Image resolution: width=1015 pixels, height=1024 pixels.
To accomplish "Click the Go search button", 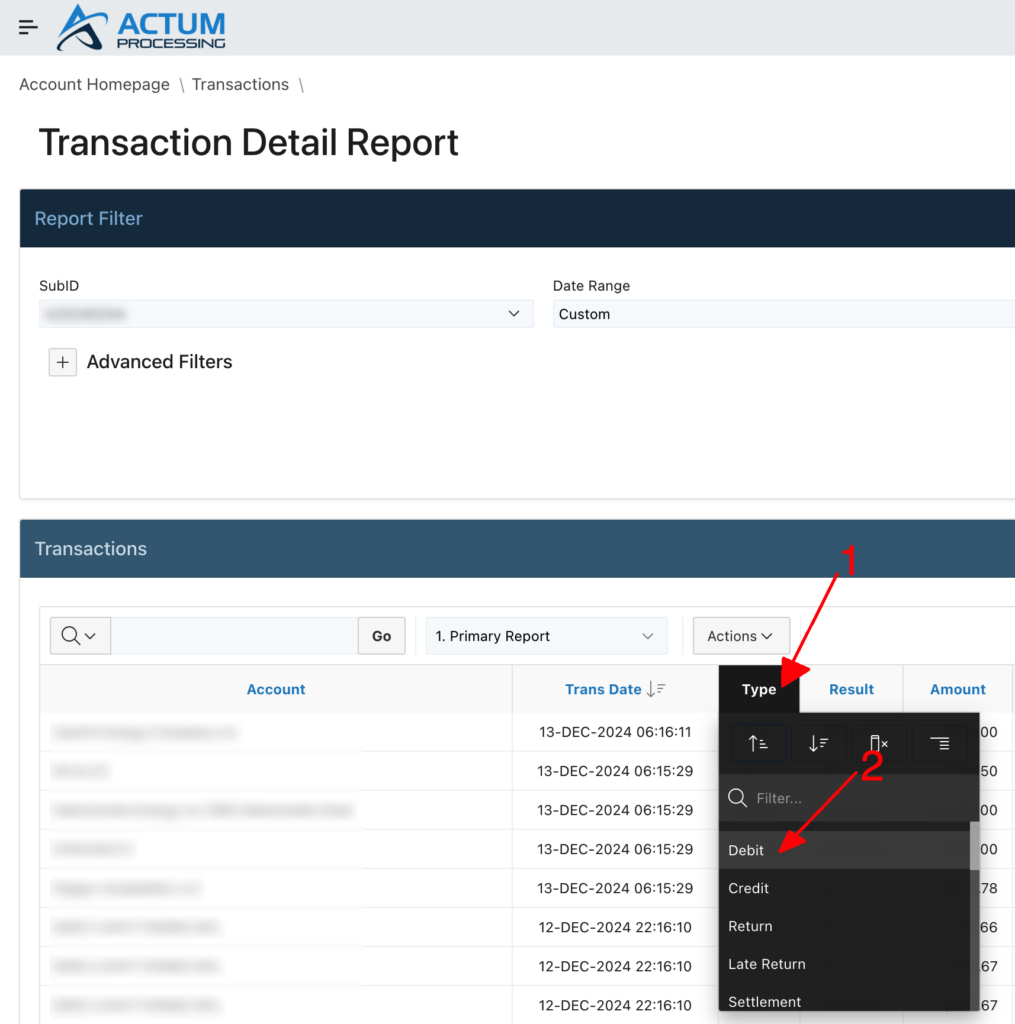I will tap(381, 635).
